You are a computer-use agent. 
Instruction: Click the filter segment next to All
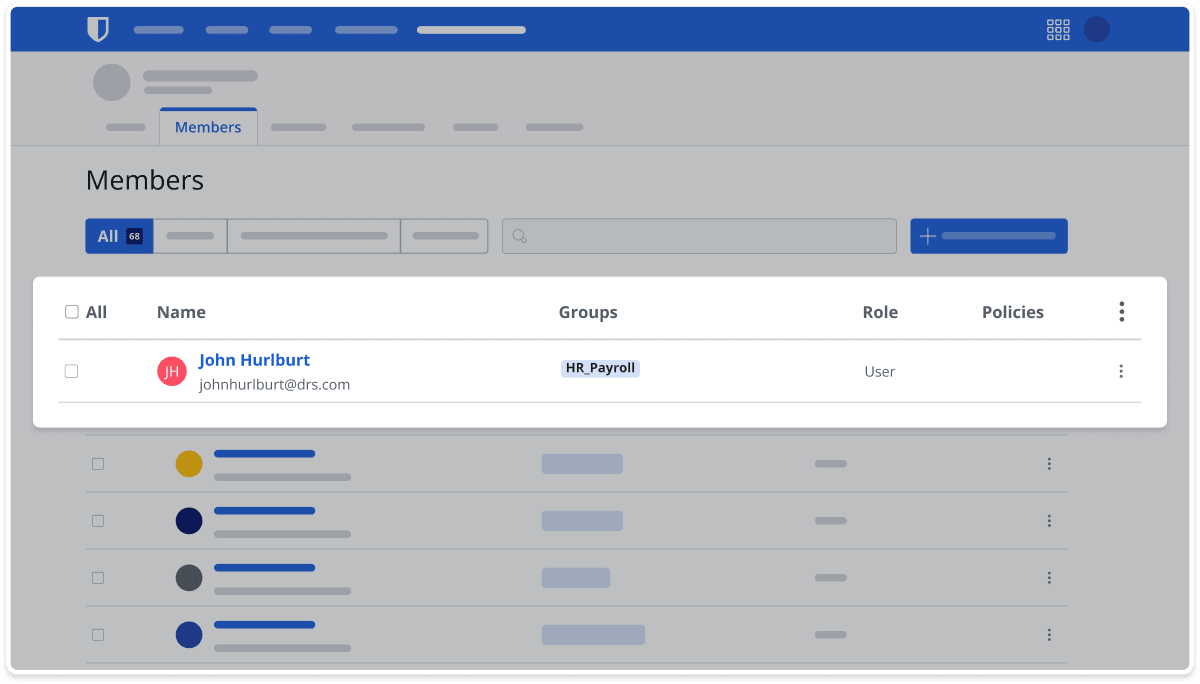tap(190, 236)
